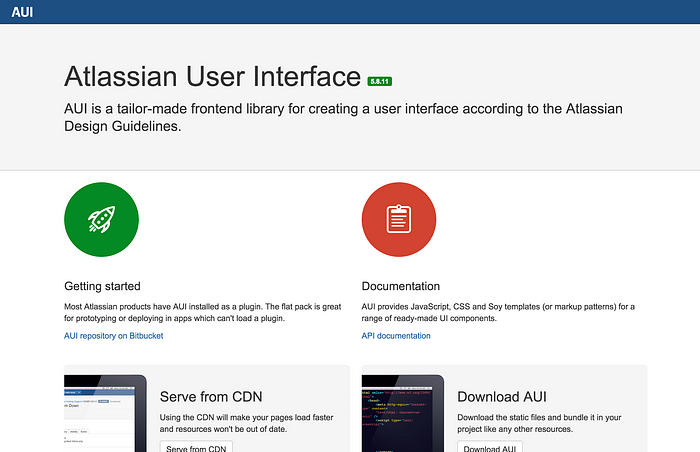Select the Documentation heading
The width and height of the screenshot is (700, 452).
pyautogui.click(x=401, y=286)
